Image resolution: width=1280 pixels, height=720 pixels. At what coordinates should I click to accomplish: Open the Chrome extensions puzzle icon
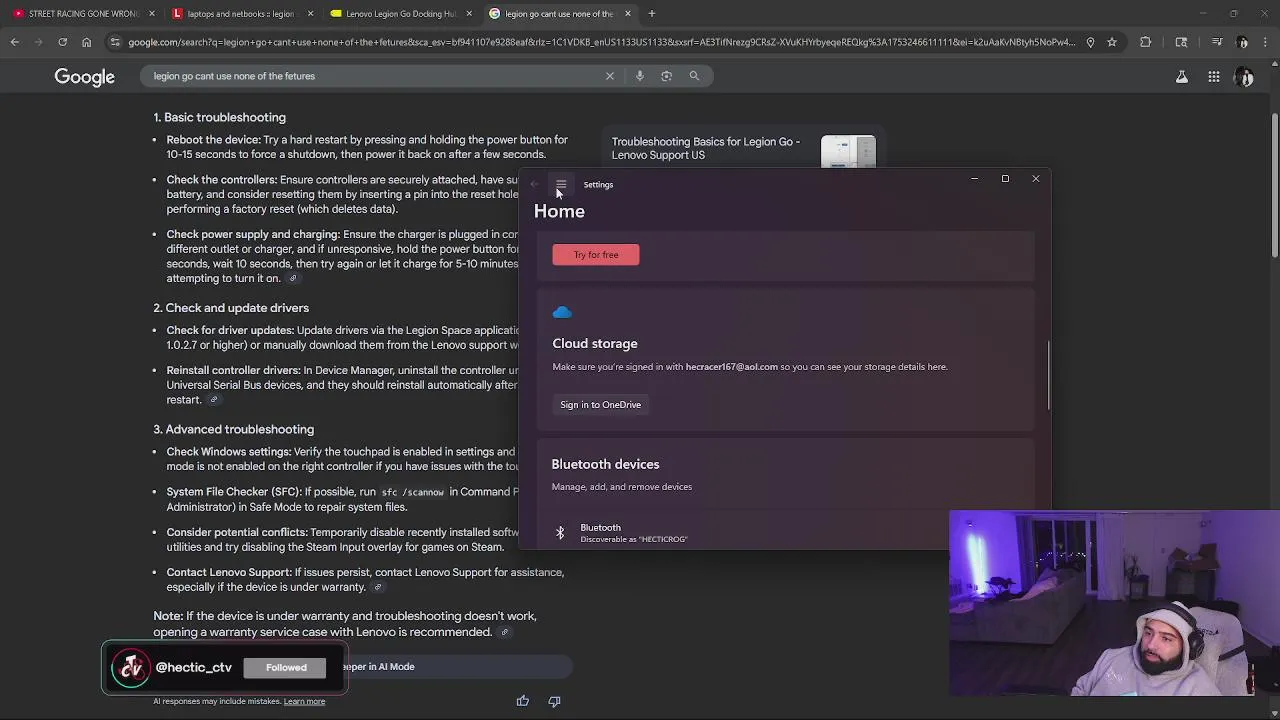(x=1145, y=42)
